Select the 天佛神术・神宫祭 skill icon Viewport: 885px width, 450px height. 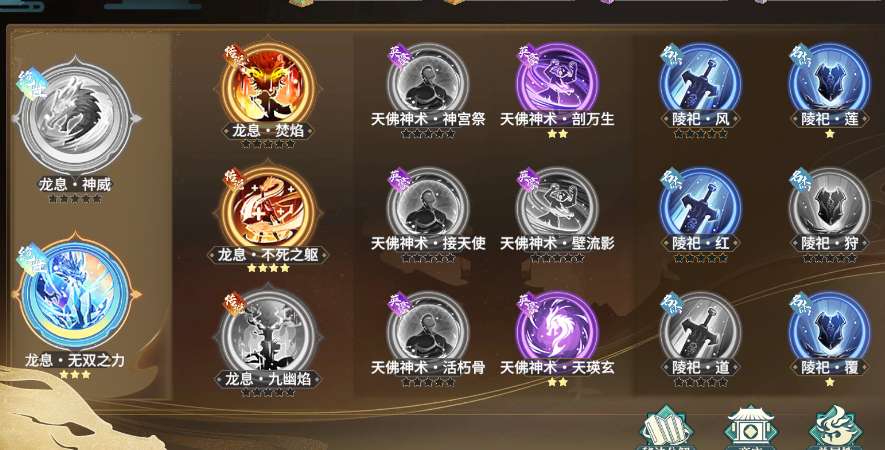click(x=428, y=84)
